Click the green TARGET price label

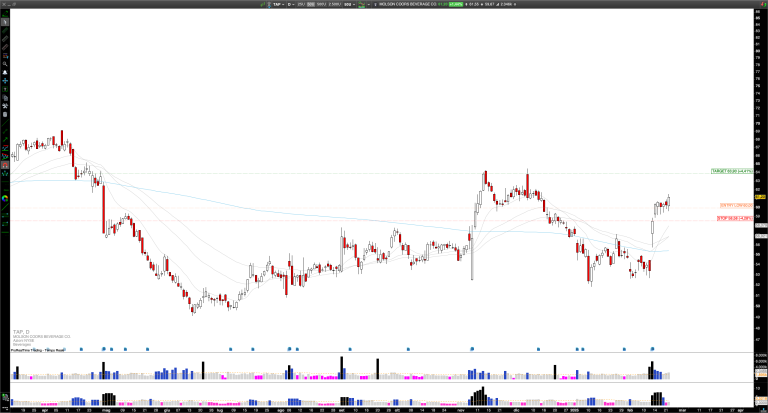[x=731, y=171]
